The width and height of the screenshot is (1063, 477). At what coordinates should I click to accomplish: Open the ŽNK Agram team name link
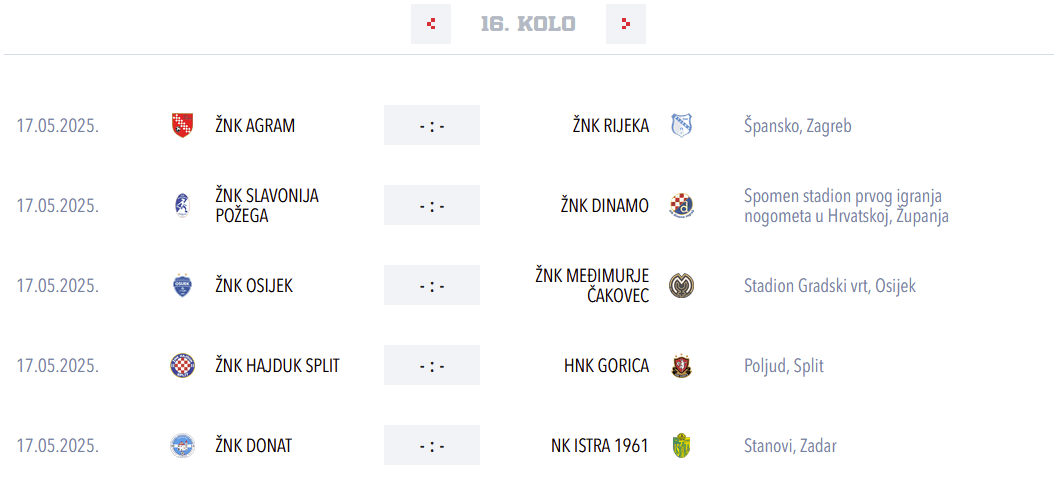[255, 126]
